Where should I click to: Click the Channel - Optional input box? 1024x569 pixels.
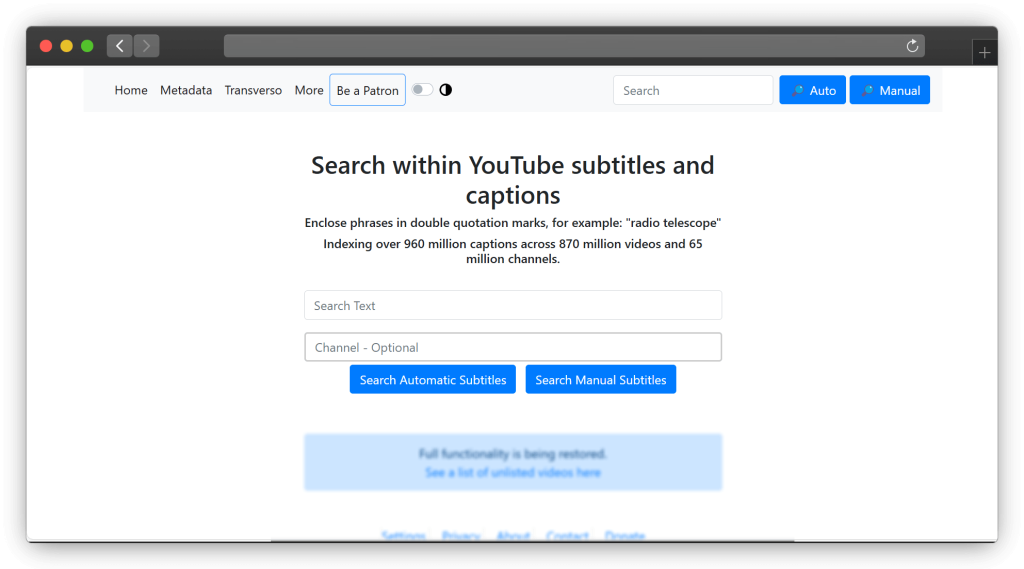coord(512,347)
